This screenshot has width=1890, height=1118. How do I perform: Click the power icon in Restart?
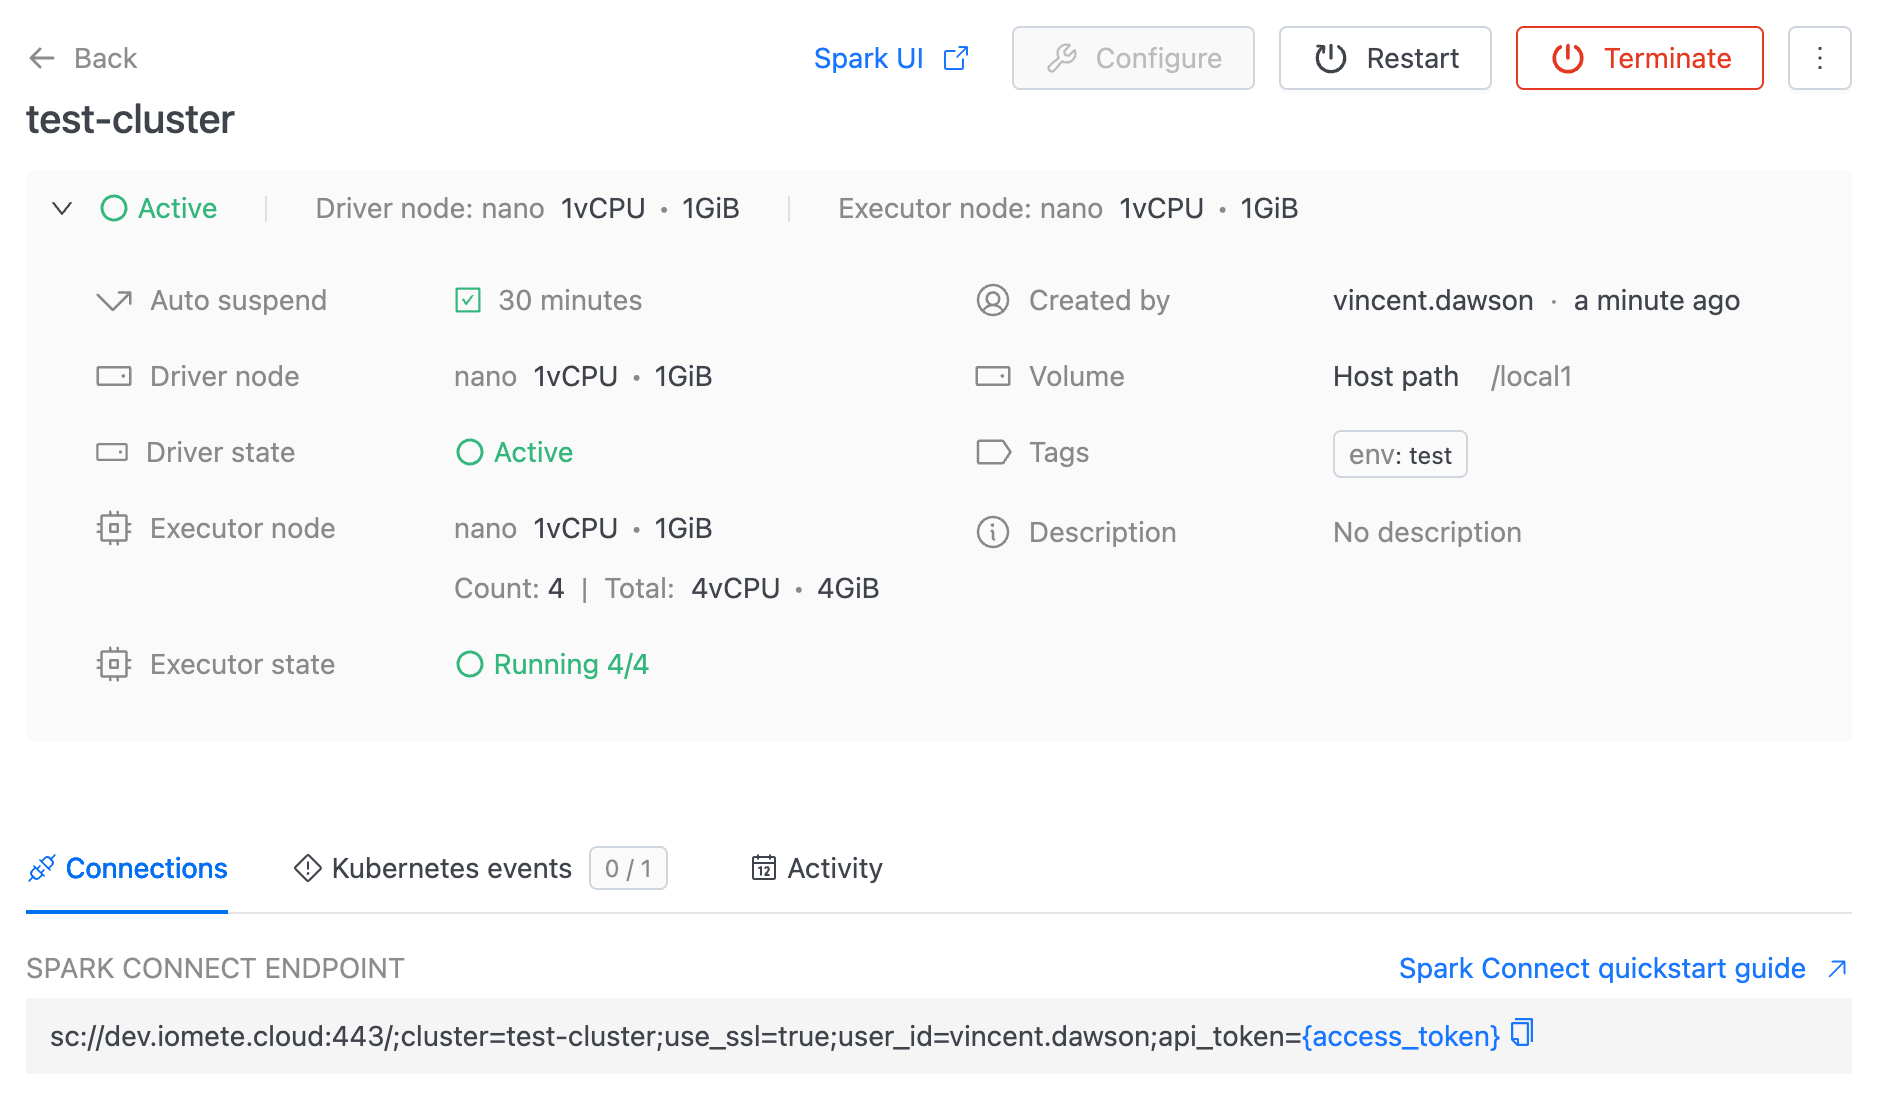1331,58
